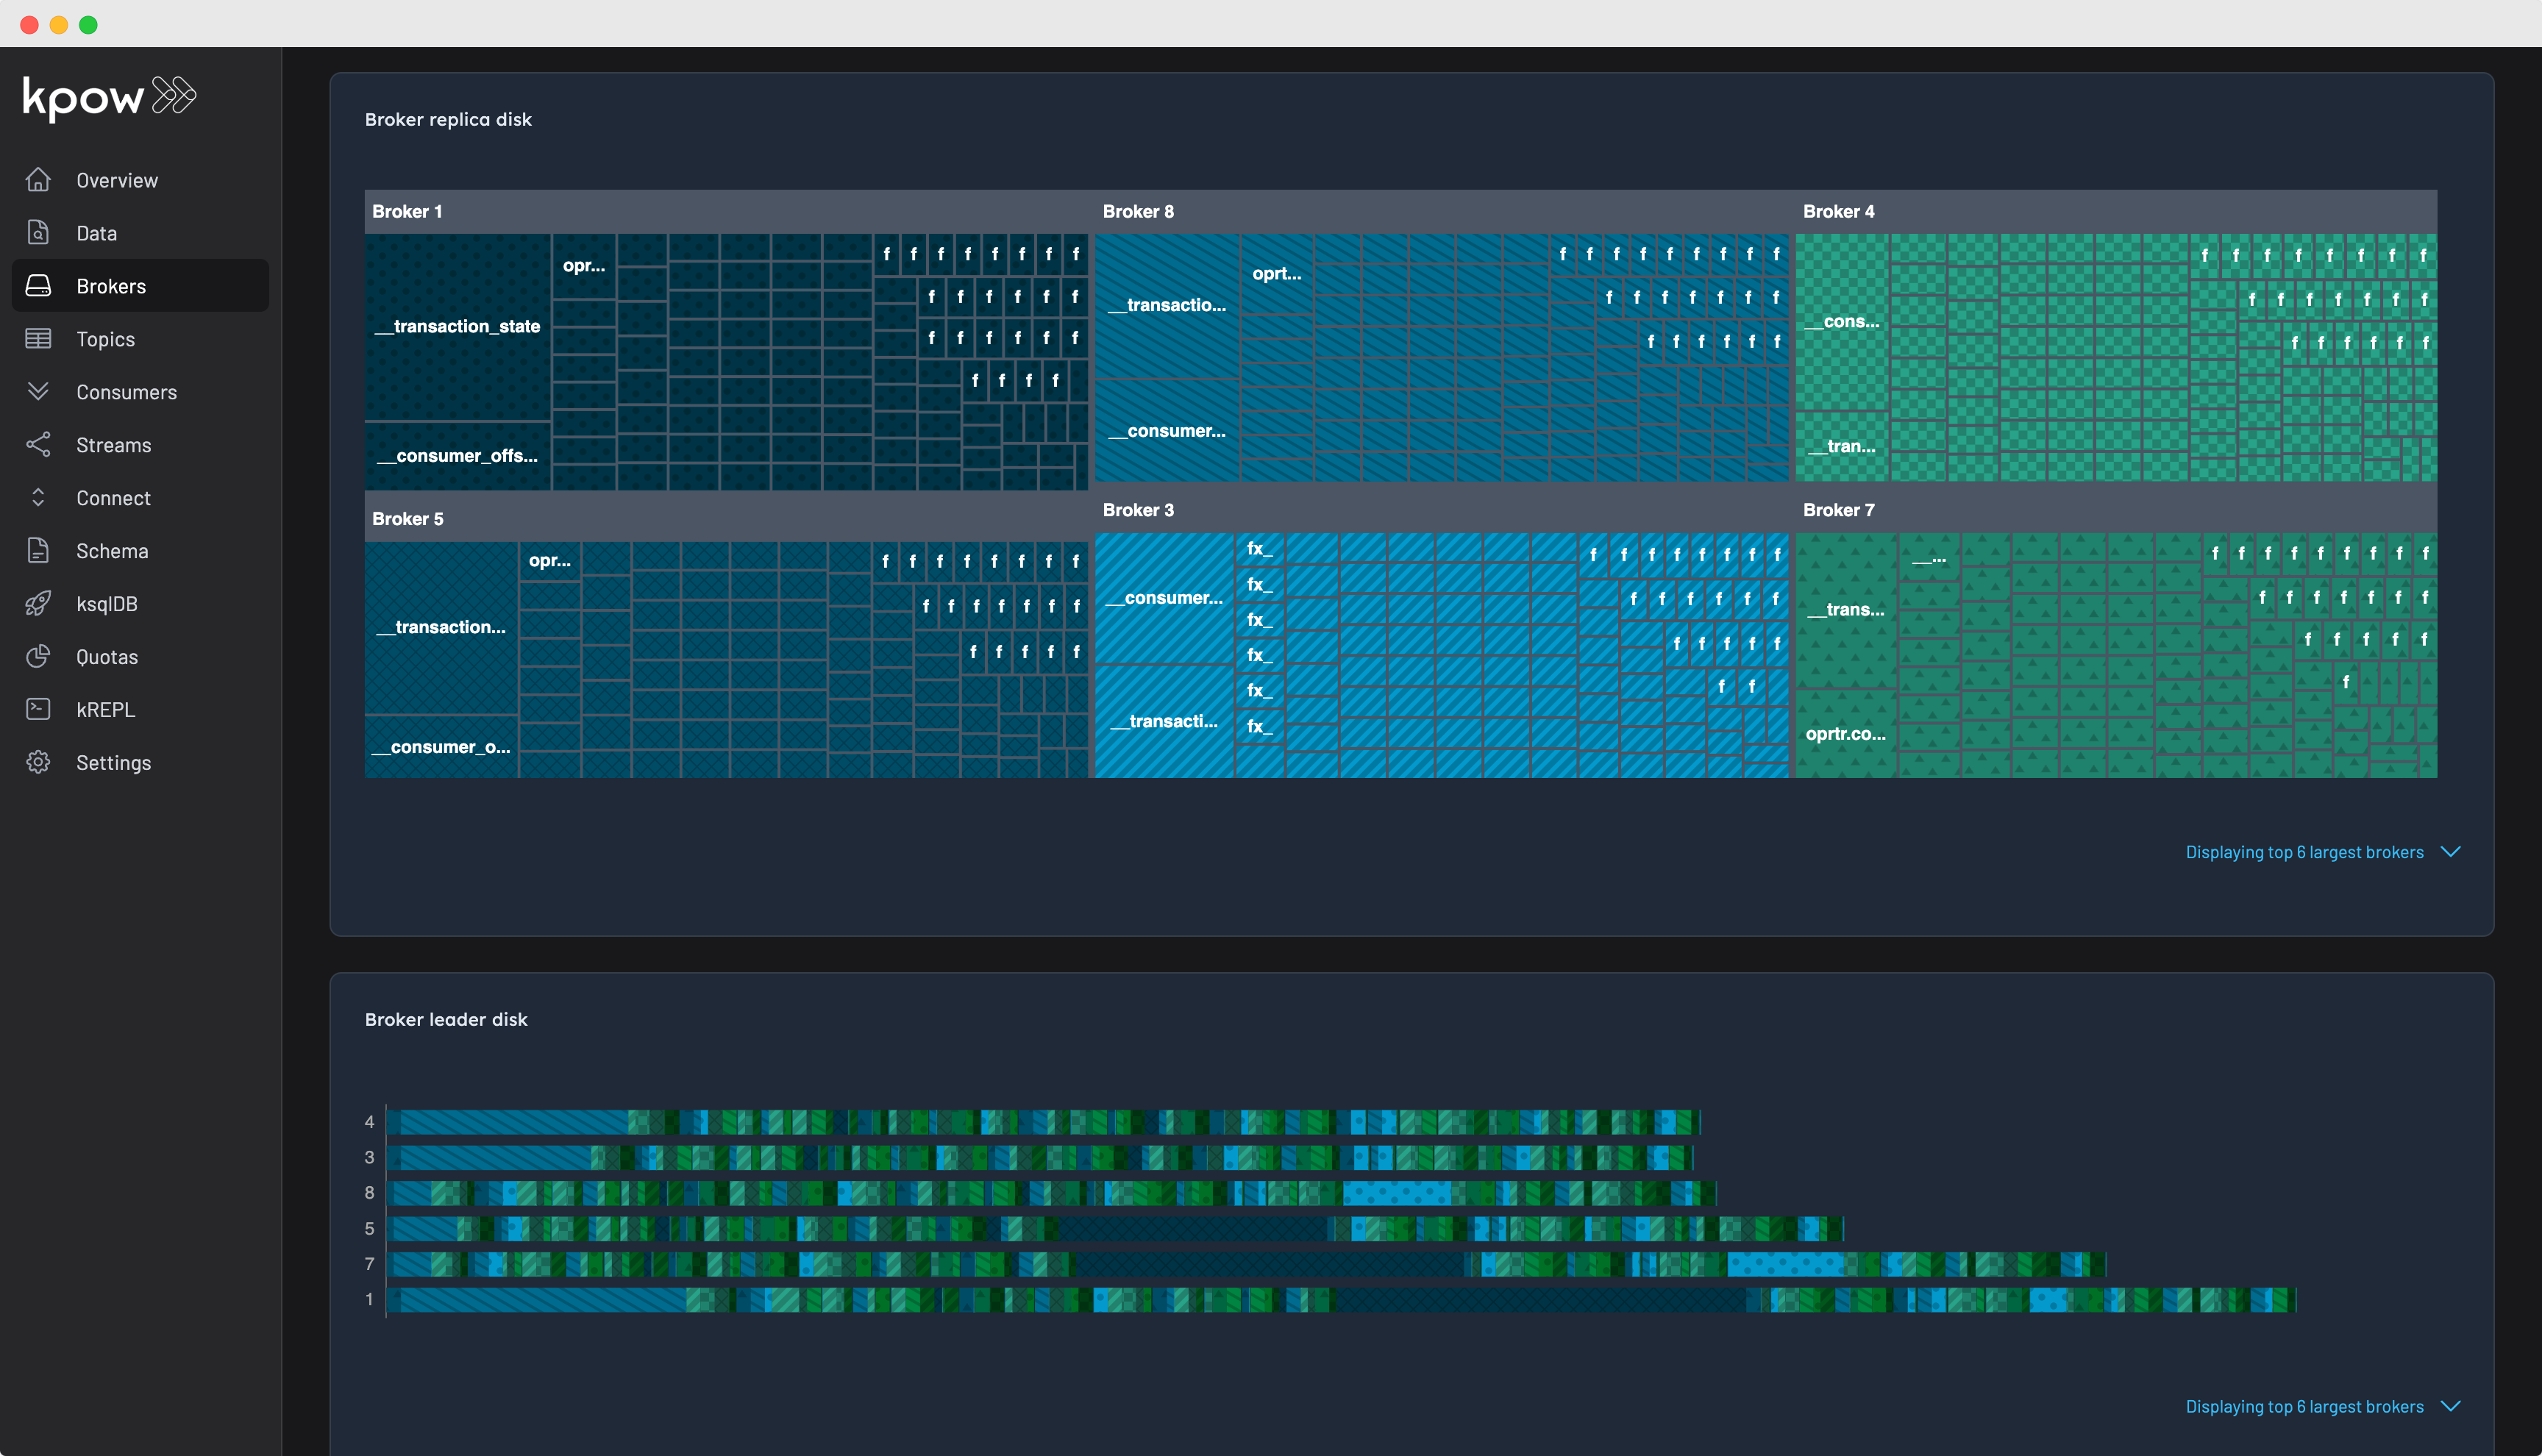Click the Quotas pie chart icon
Viewport: 2542px width, 1456px height.
click(38, 657)
